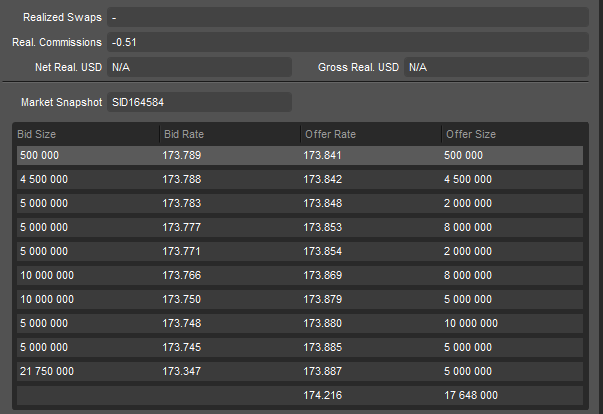Select the row with bid rate 173.788
The height and width of the screenshot is (414, 603).
[x=300, y=179]
